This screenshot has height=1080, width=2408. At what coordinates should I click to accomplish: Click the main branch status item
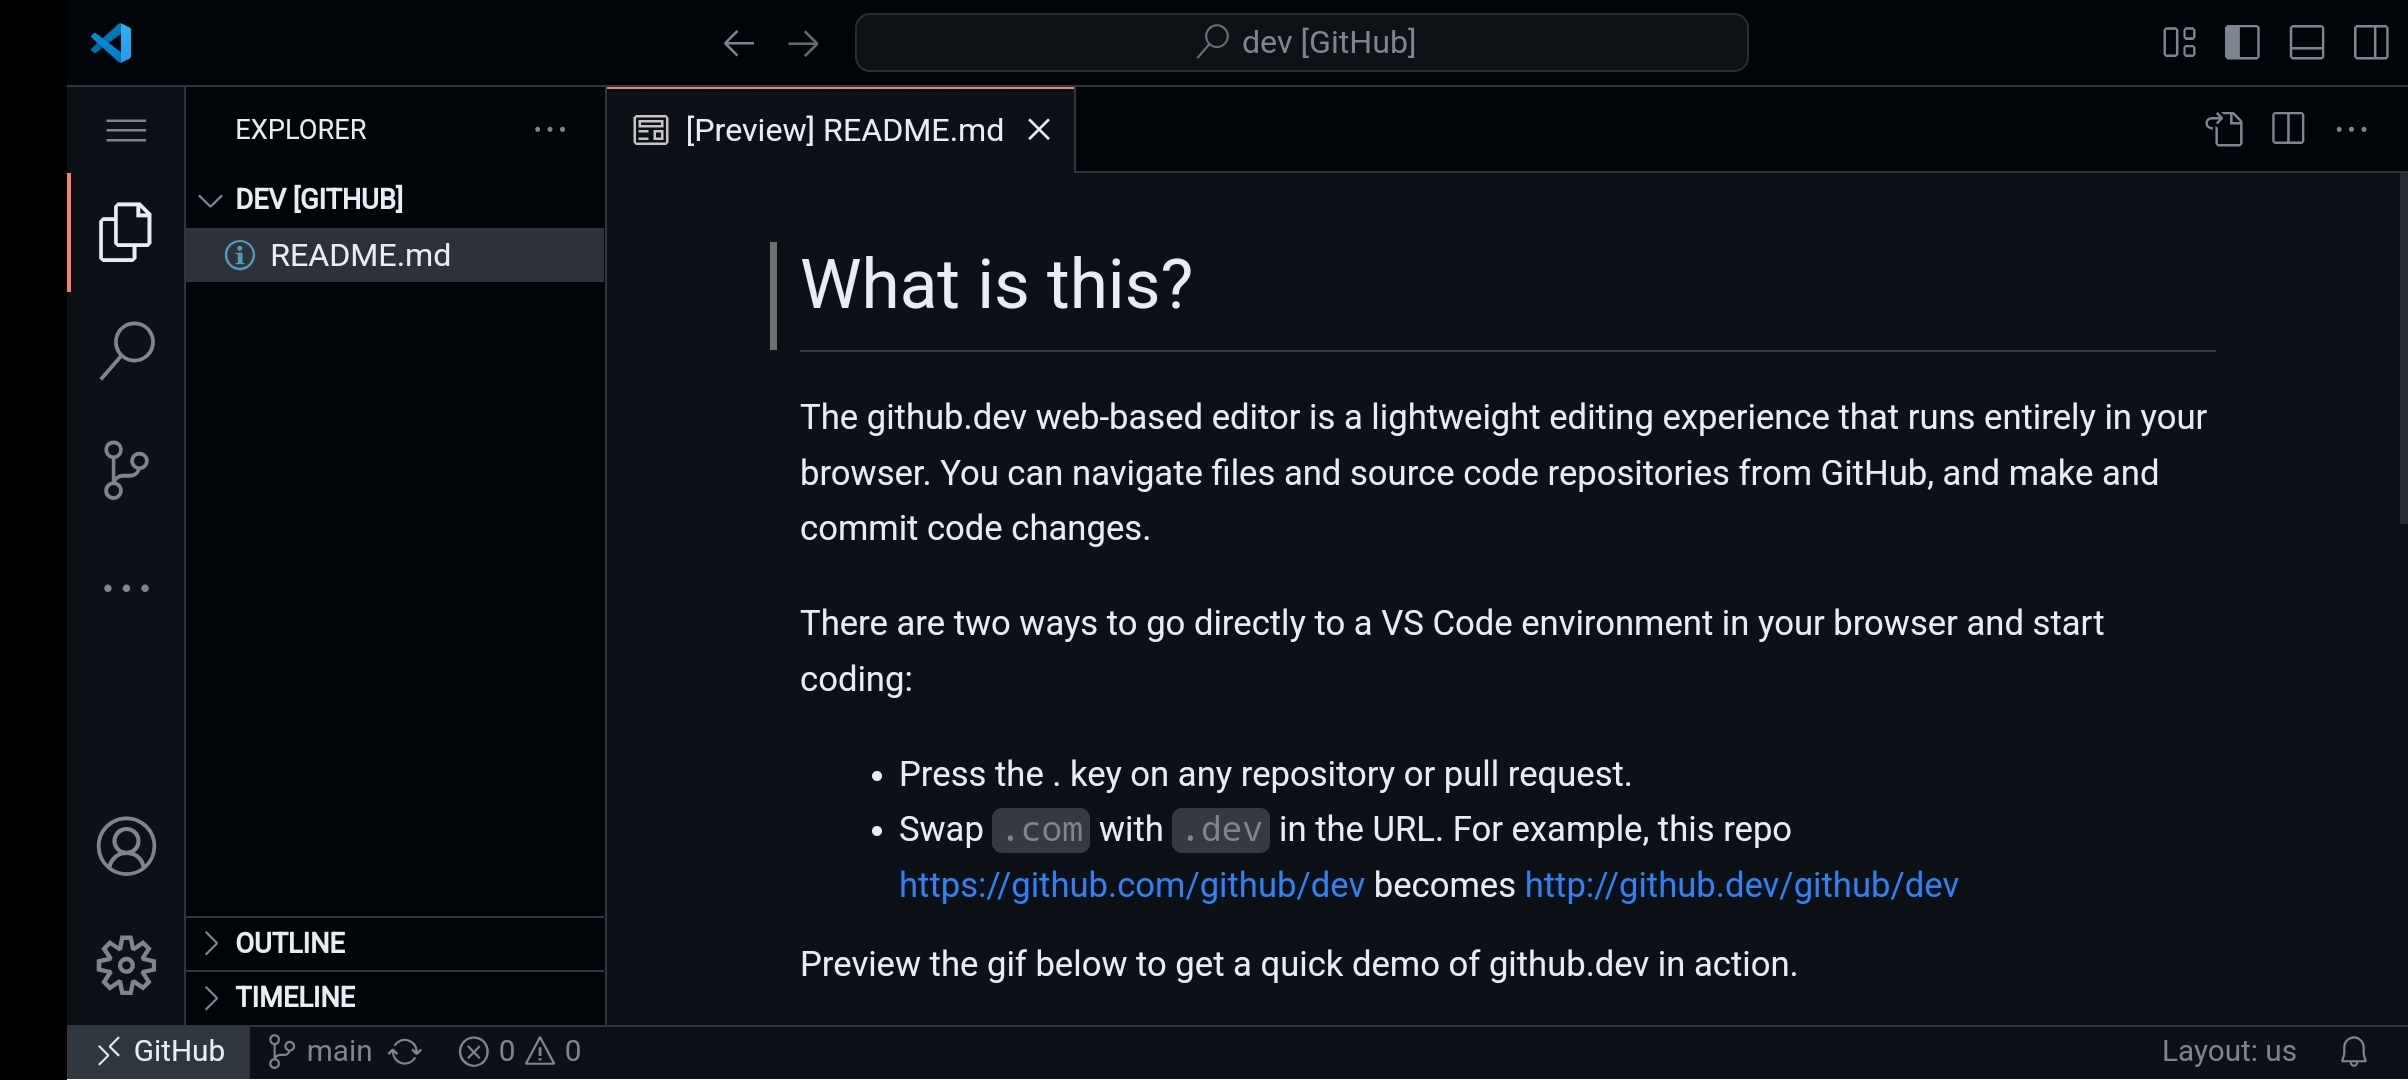point(321,1052)
